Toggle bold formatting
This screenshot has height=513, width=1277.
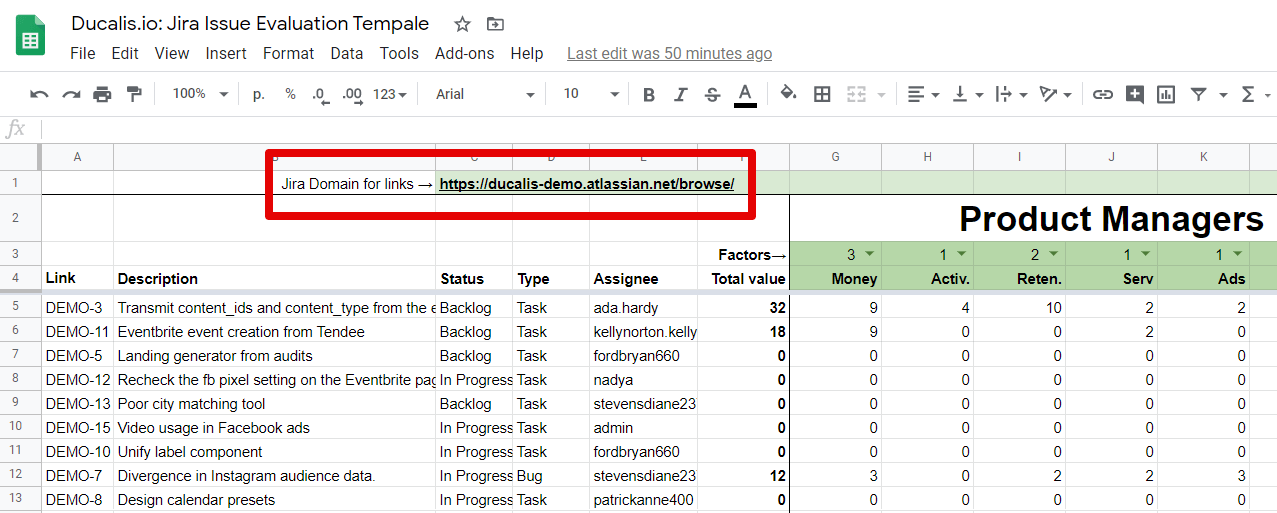(649, 94)
